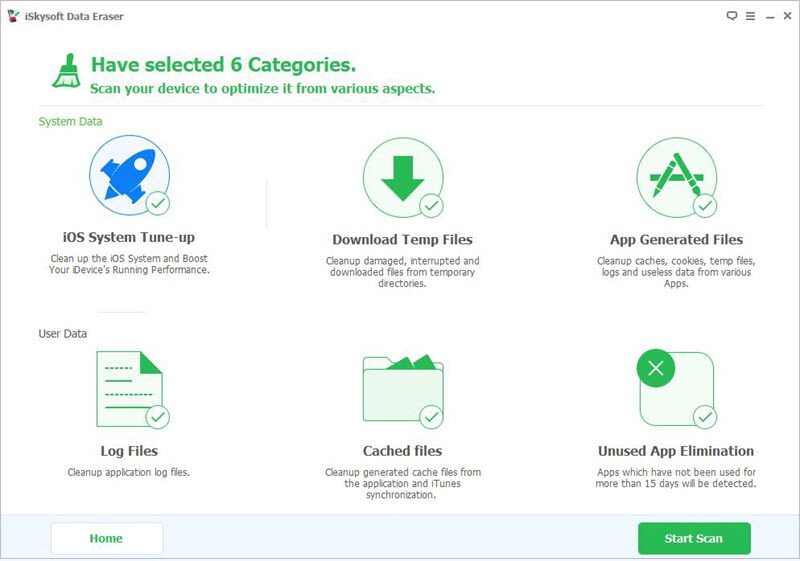Click the 'Log Files' title
This screenshot has width=800, height=561.
point(129,451)
